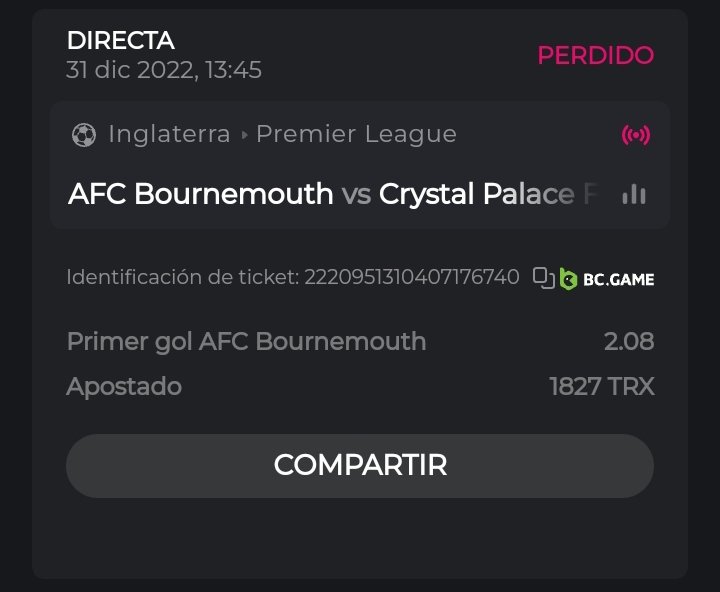Copy the ticket identification number

(x=543, y=278)
